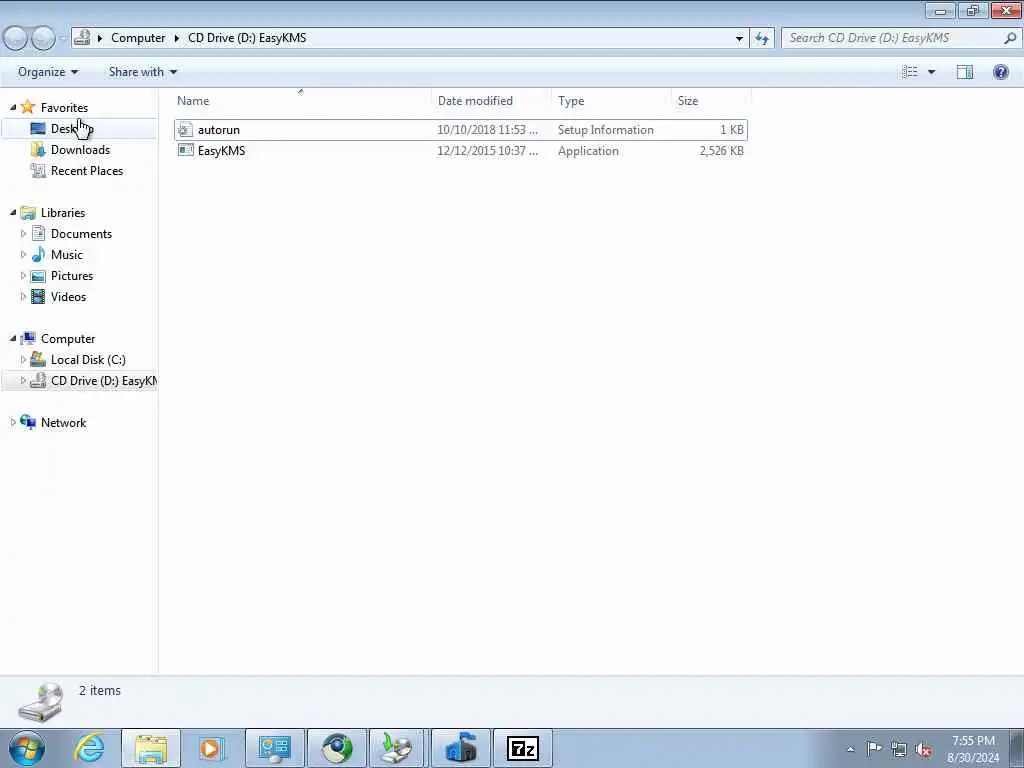This screenshot has width=1024, height=768.
Task: Open the Windows Start orb
Action: tap(27, 748)
